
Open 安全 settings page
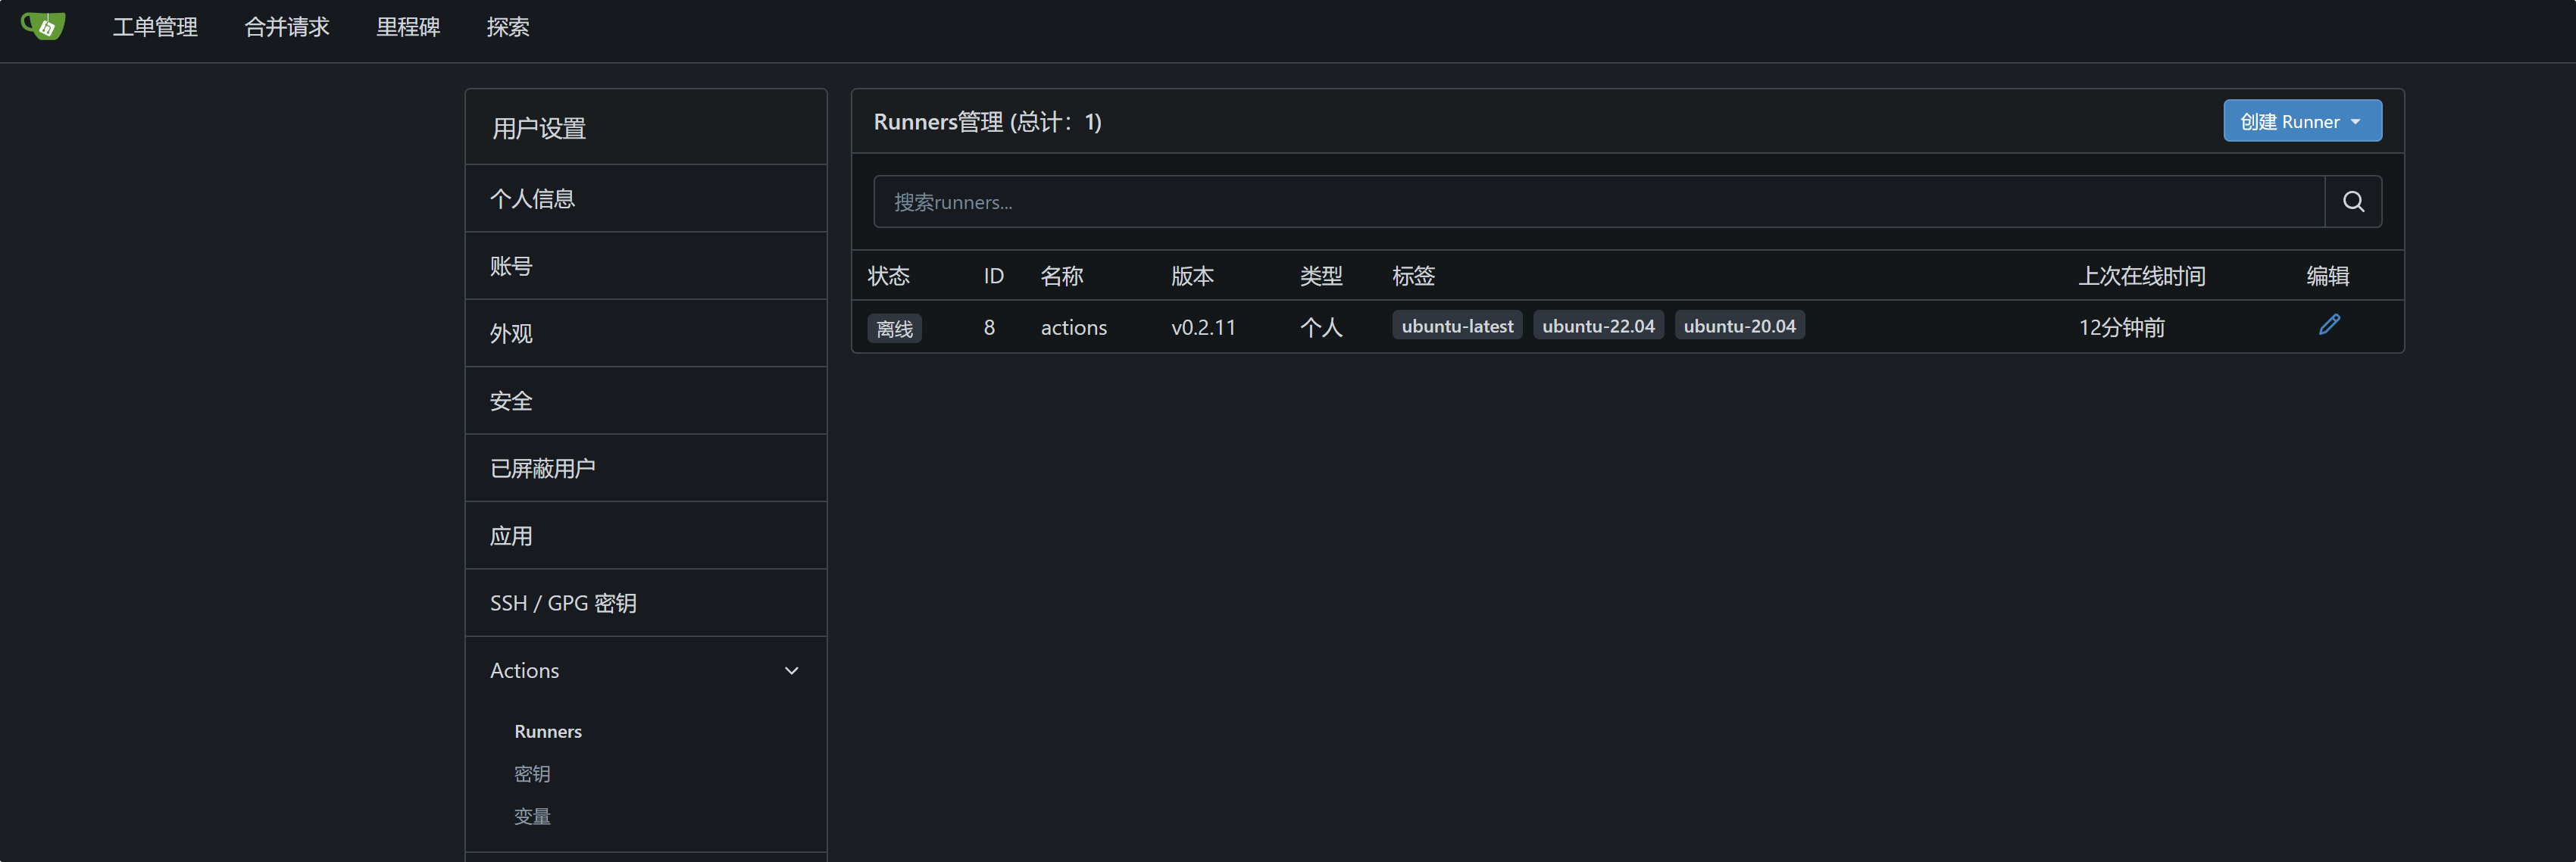(511, 401)
